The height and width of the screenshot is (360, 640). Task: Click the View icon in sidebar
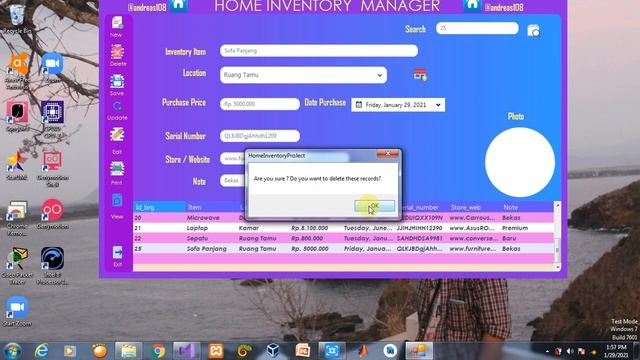(117, 201)
